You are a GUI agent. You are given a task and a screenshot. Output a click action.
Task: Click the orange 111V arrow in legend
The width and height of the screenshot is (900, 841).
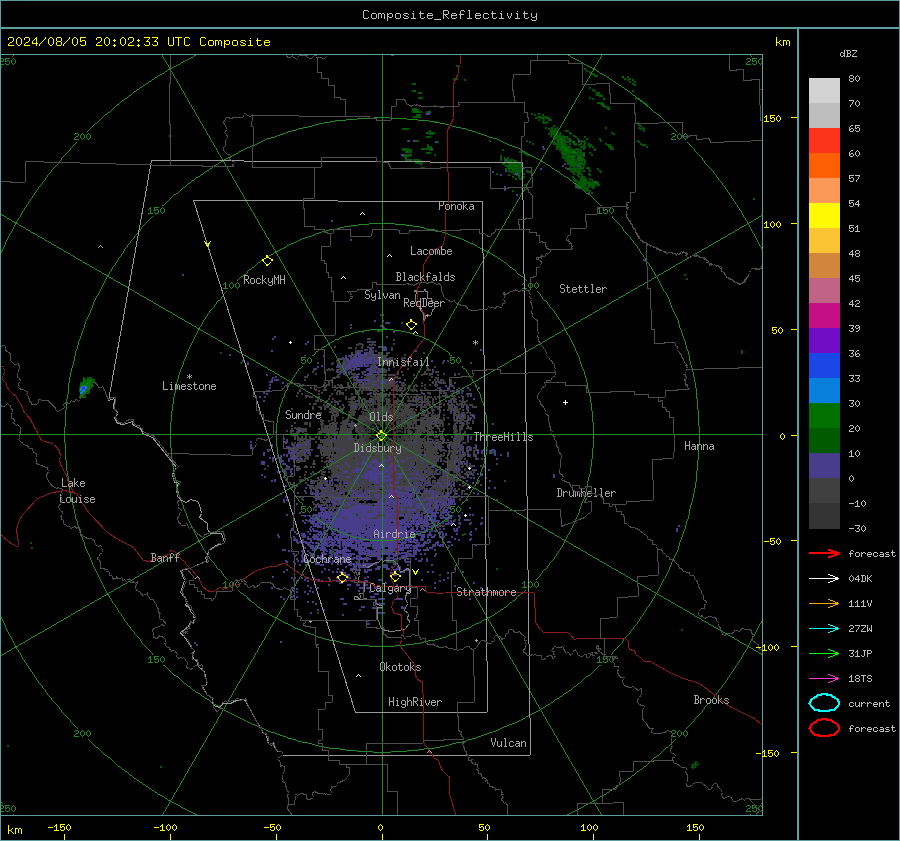coord(824,603)
